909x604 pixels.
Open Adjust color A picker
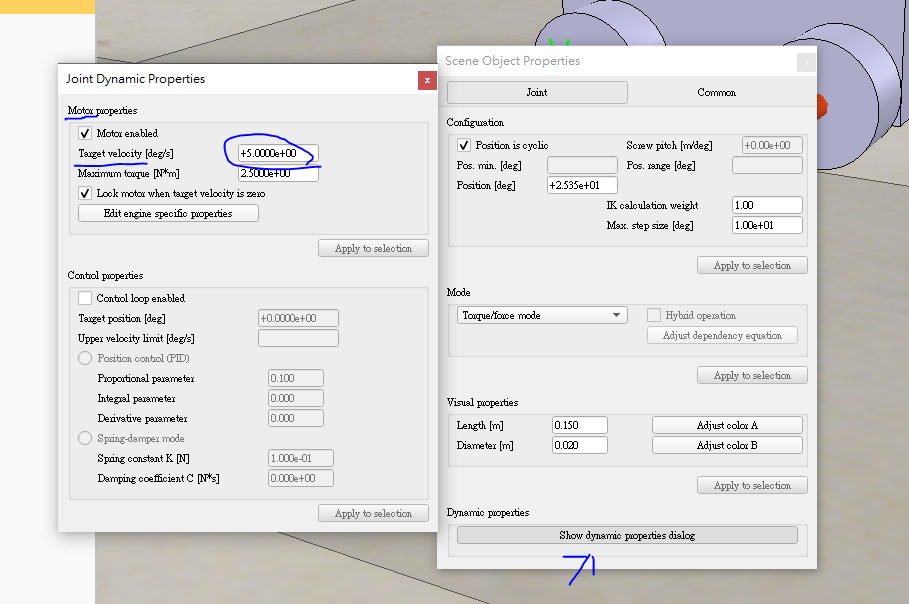[727, 425]
